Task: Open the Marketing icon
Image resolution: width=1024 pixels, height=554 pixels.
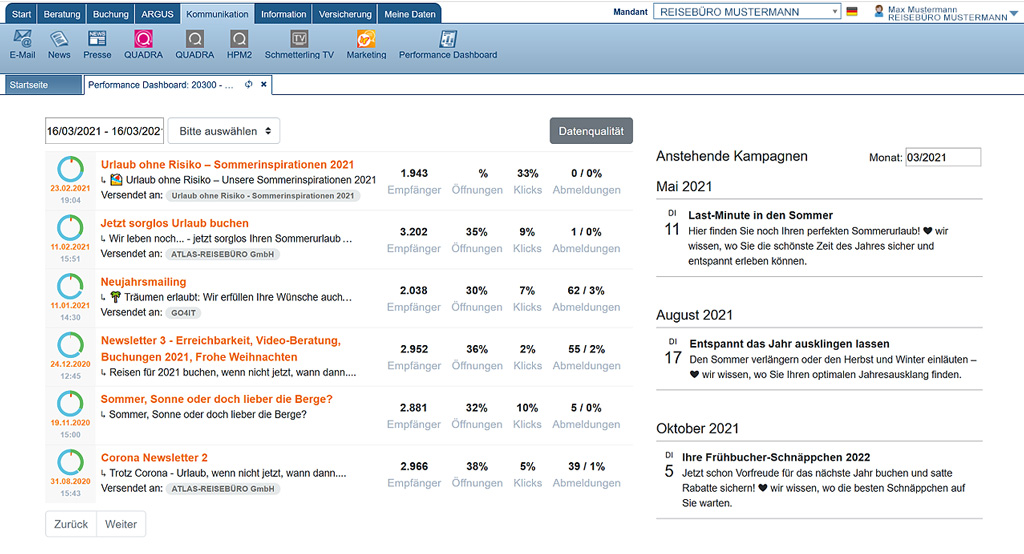Action: click(x=366, y=40)
